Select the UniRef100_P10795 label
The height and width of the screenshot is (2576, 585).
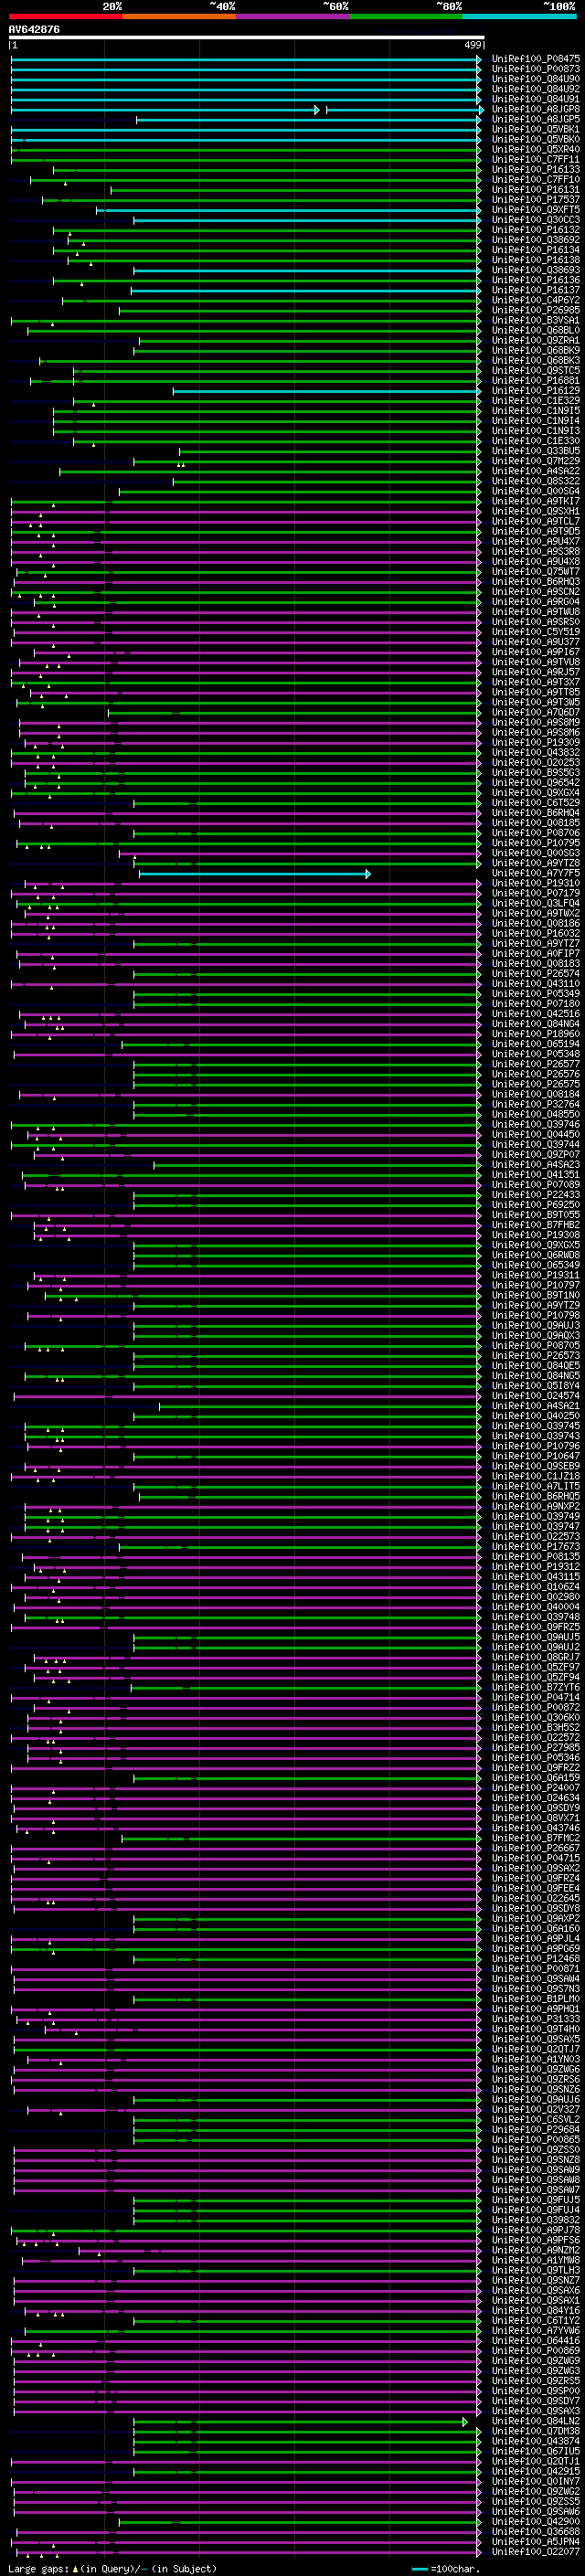536,843
